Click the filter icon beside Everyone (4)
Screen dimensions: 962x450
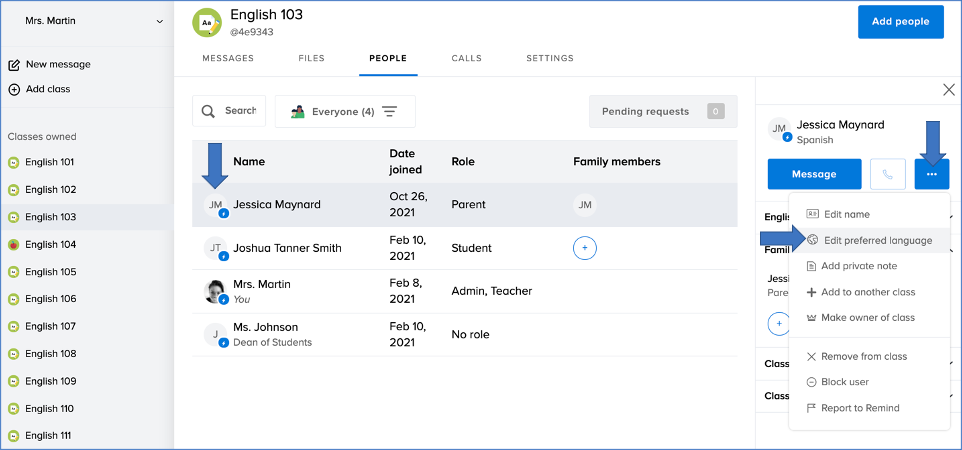390,112
